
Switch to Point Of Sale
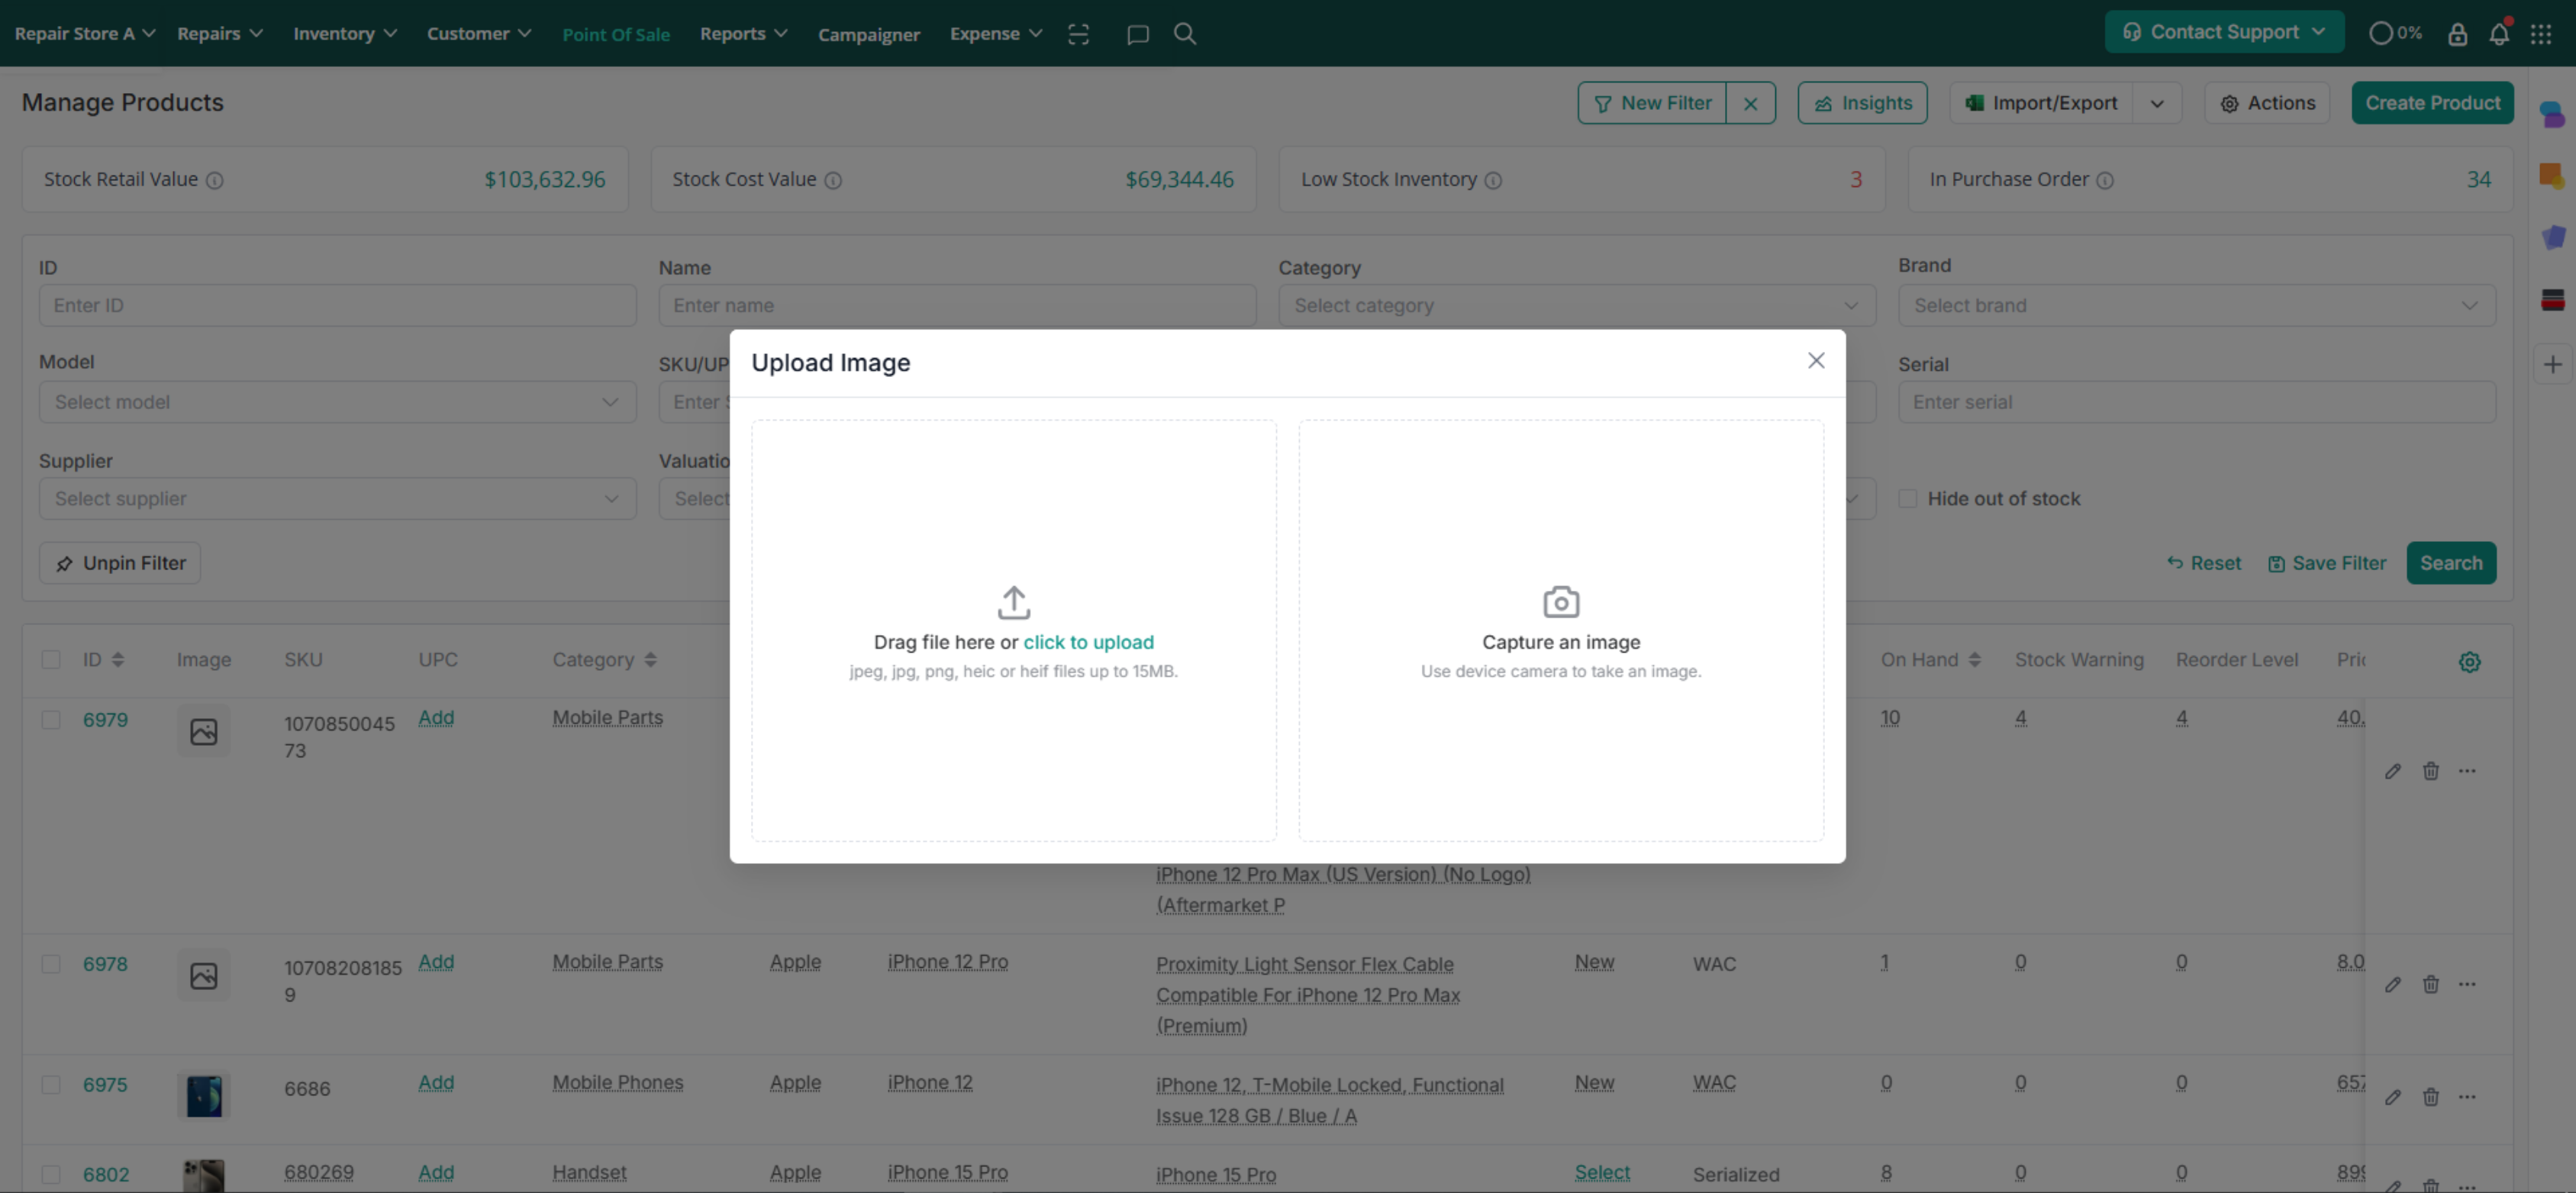(x=616, y=33)
